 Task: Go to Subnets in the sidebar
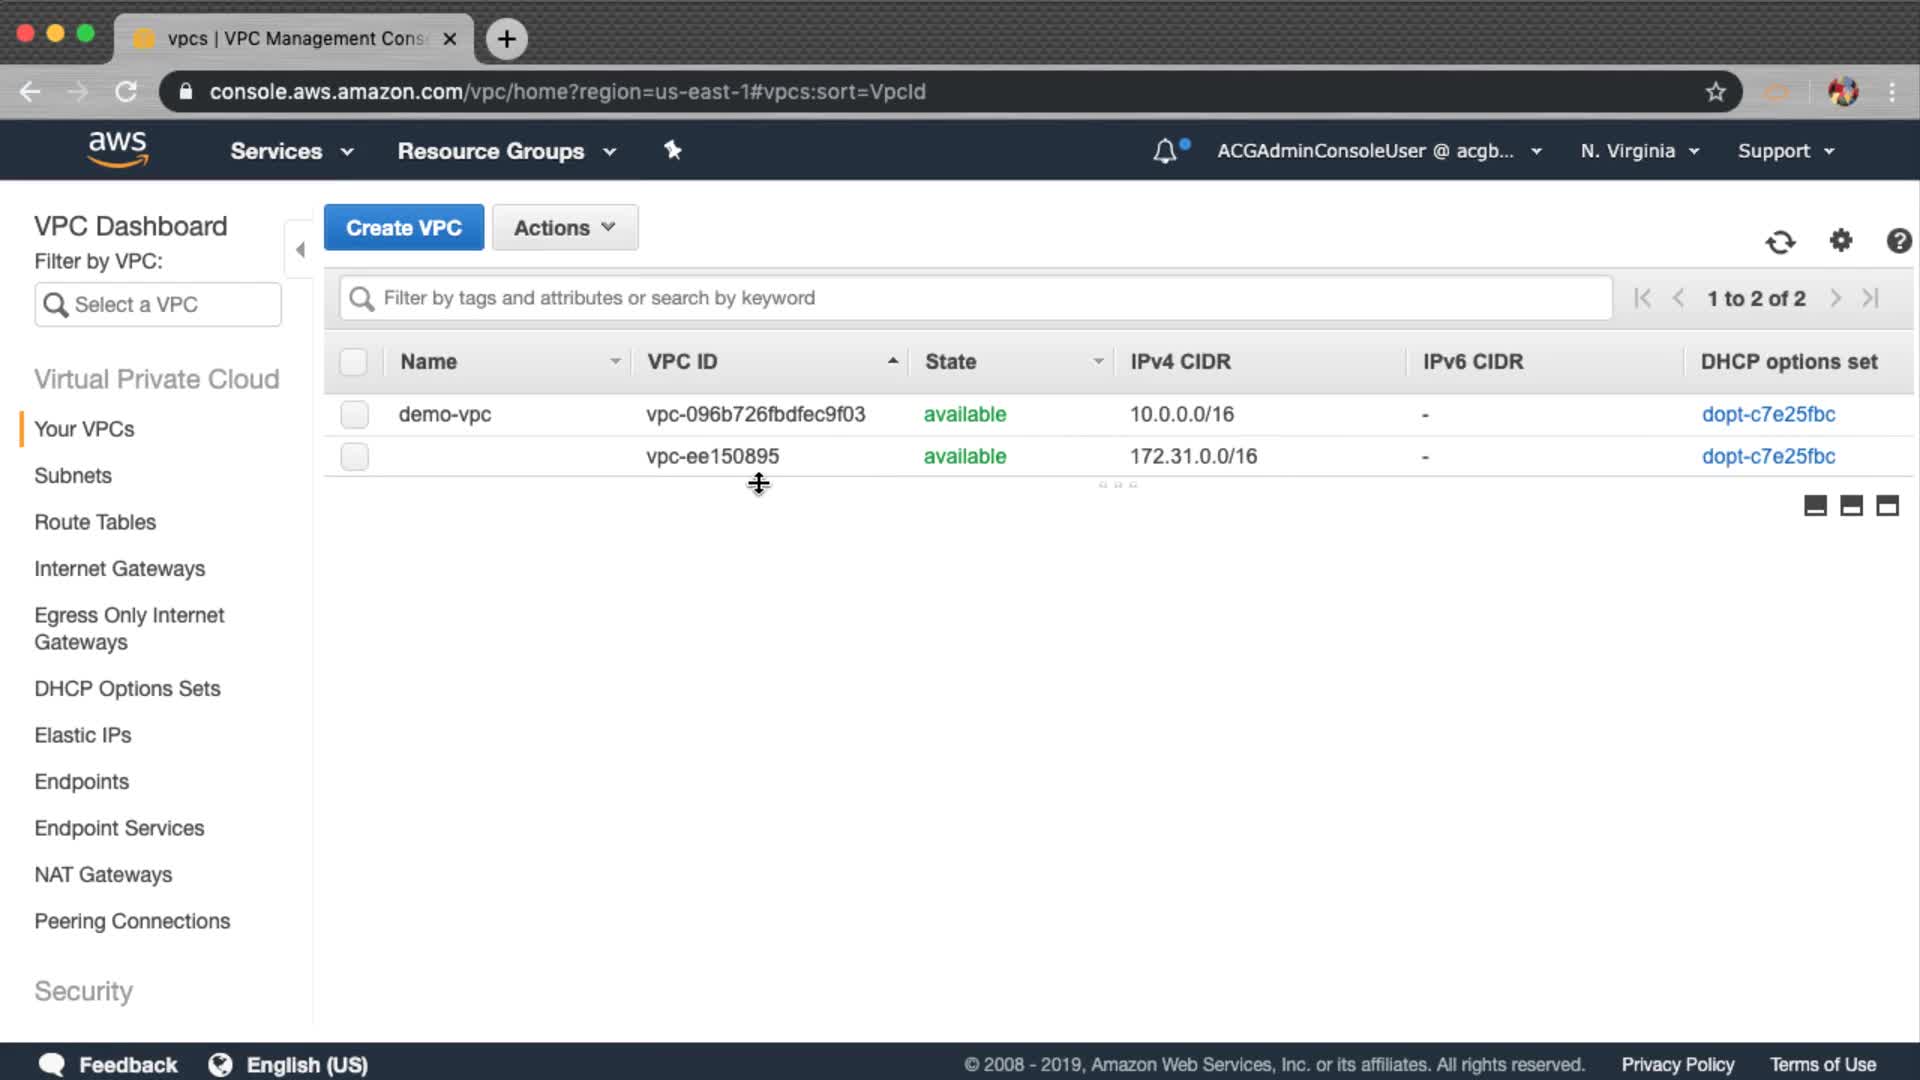coord(73,476)
